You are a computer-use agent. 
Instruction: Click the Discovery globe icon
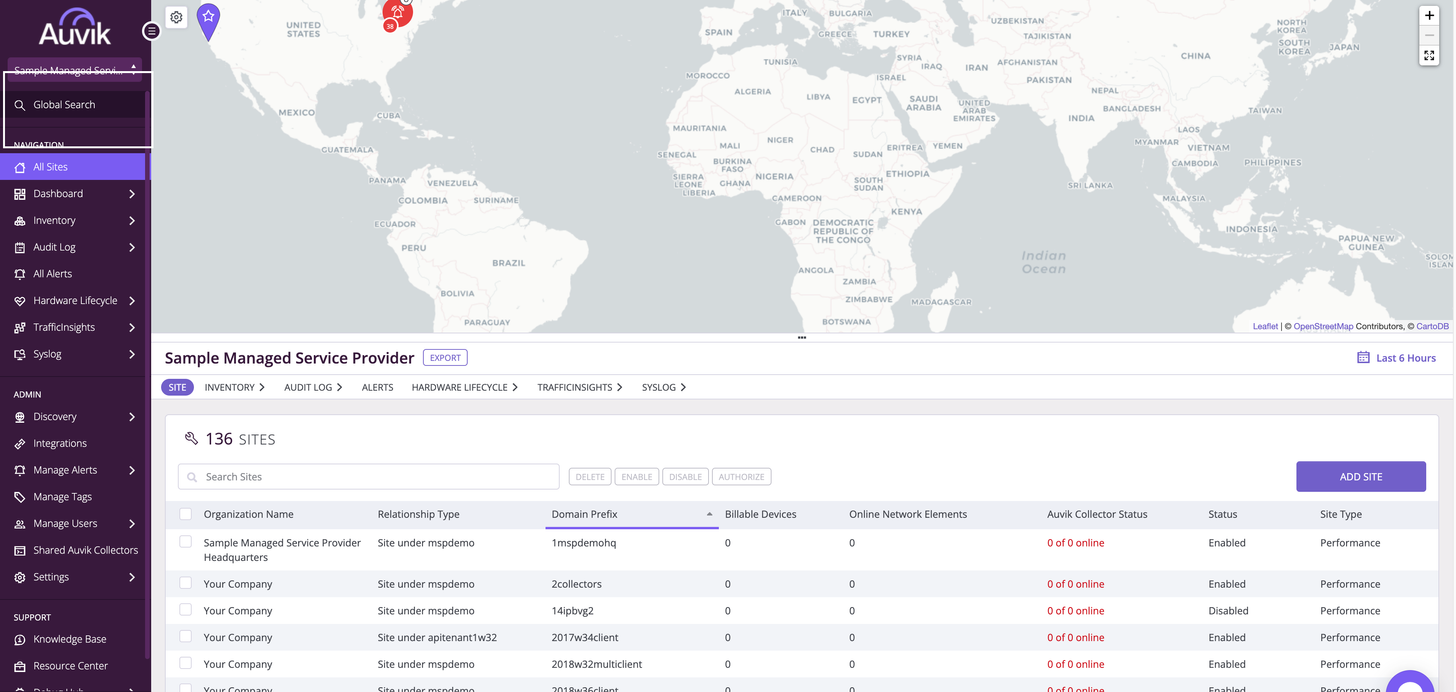tap(19, 417)
